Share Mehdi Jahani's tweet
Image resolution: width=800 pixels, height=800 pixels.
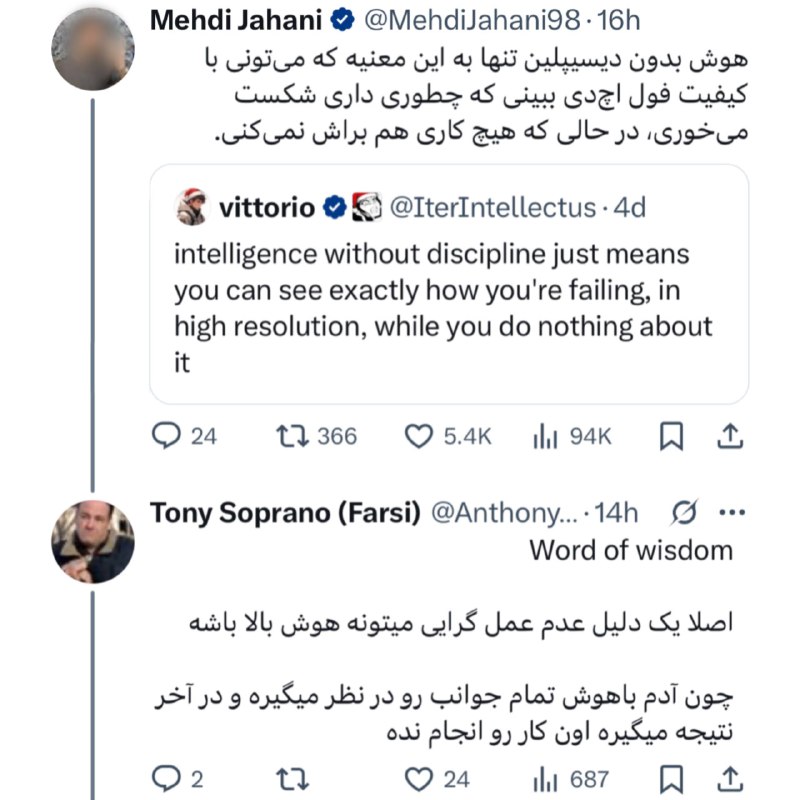tap(730, 436)
